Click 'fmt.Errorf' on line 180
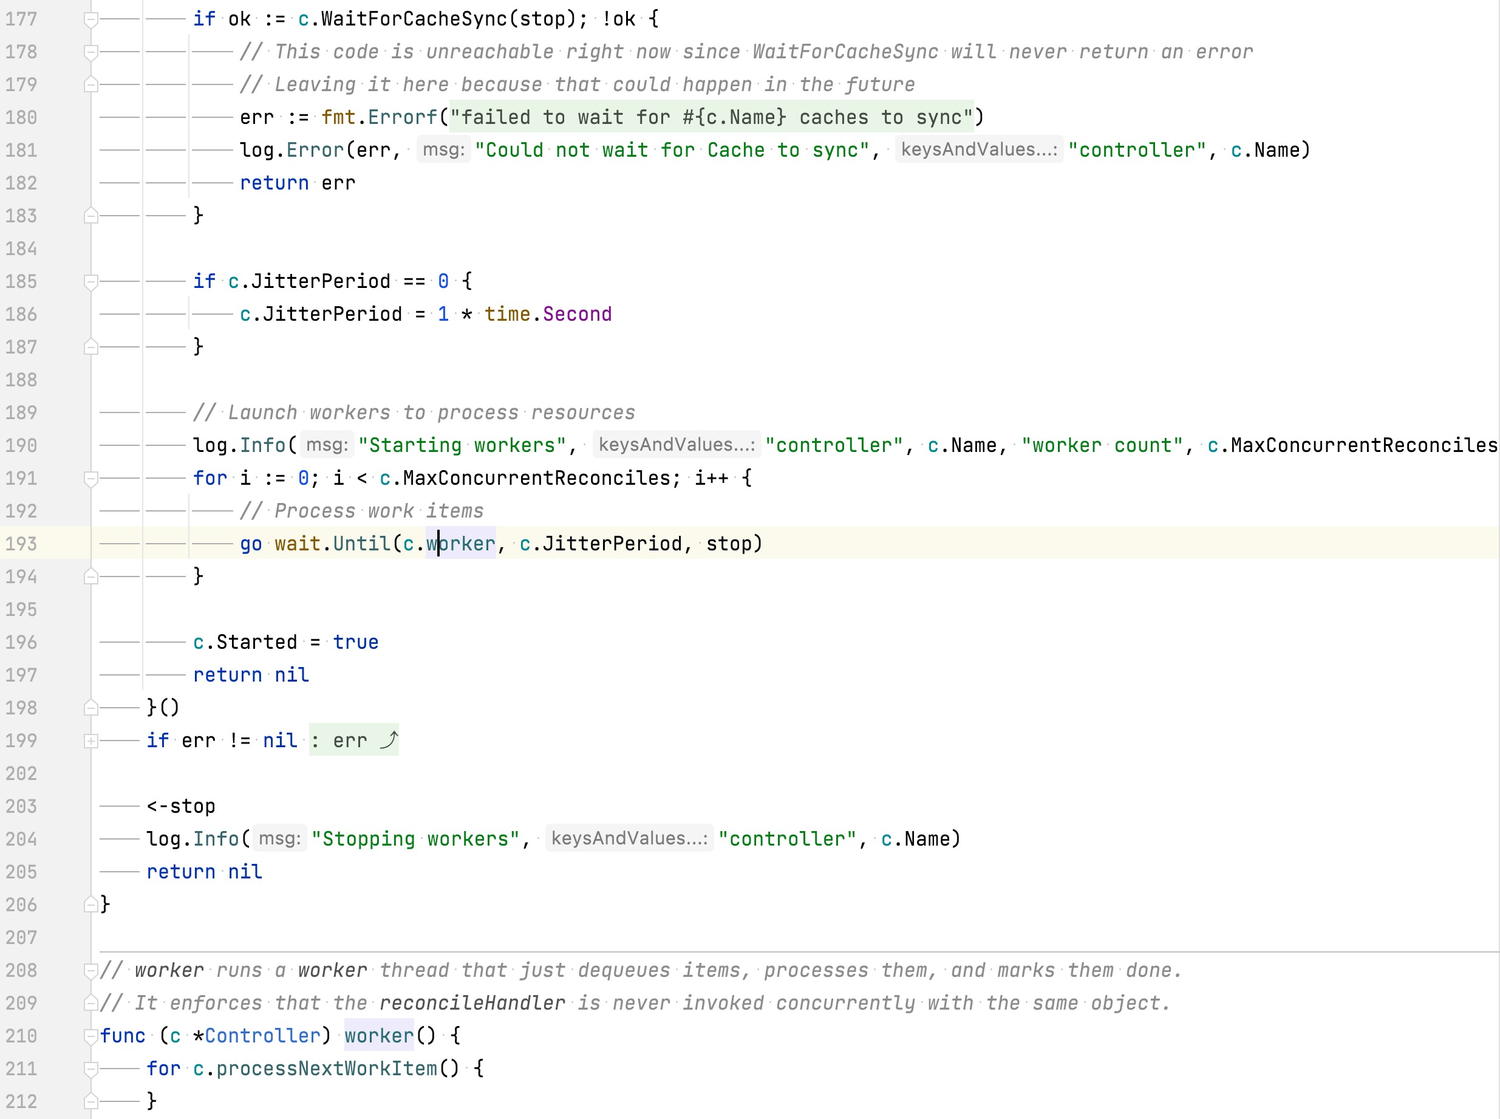1500x1119 pixels. [380, 117]
